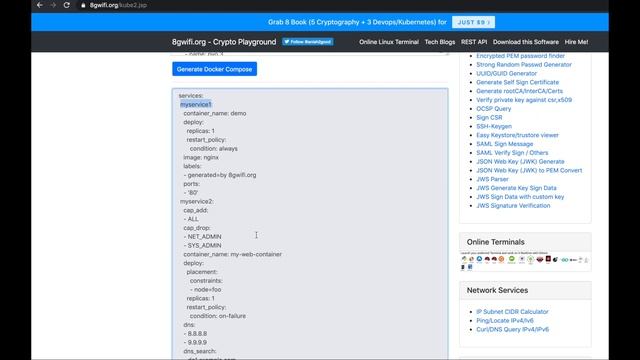Open 8gwifi.org - Crypto Playground home link
Screen dimensions: 640x360
224,42
